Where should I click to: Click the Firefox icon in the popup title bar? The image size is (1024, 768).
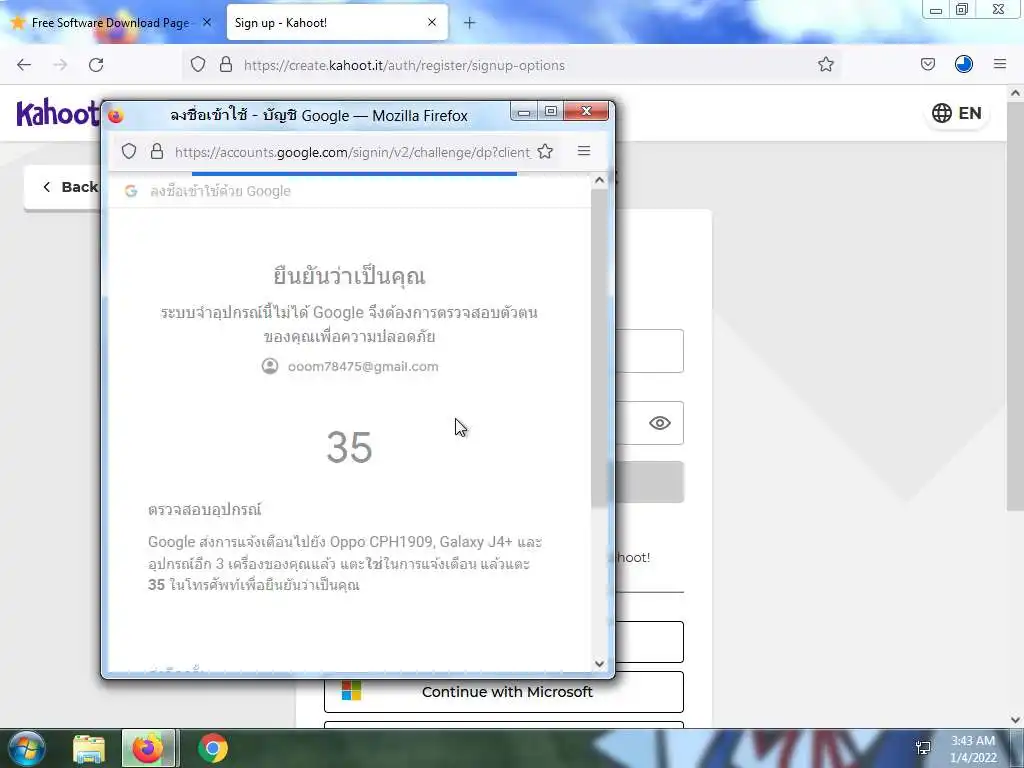[116, 116]
